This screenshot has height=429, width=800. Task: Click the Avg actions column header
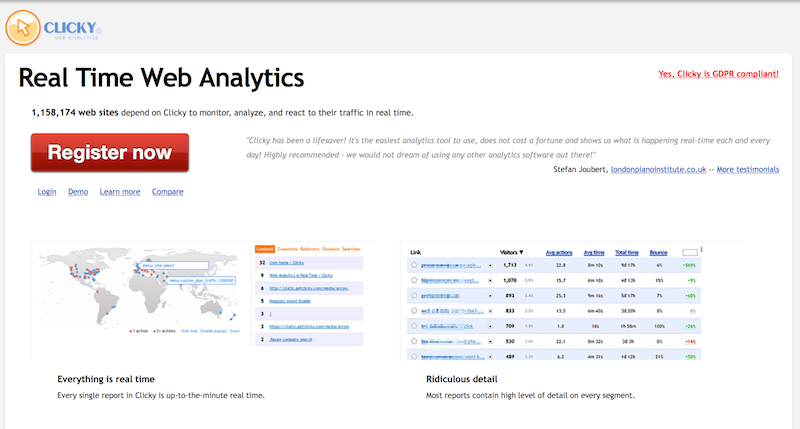[559, 253]
